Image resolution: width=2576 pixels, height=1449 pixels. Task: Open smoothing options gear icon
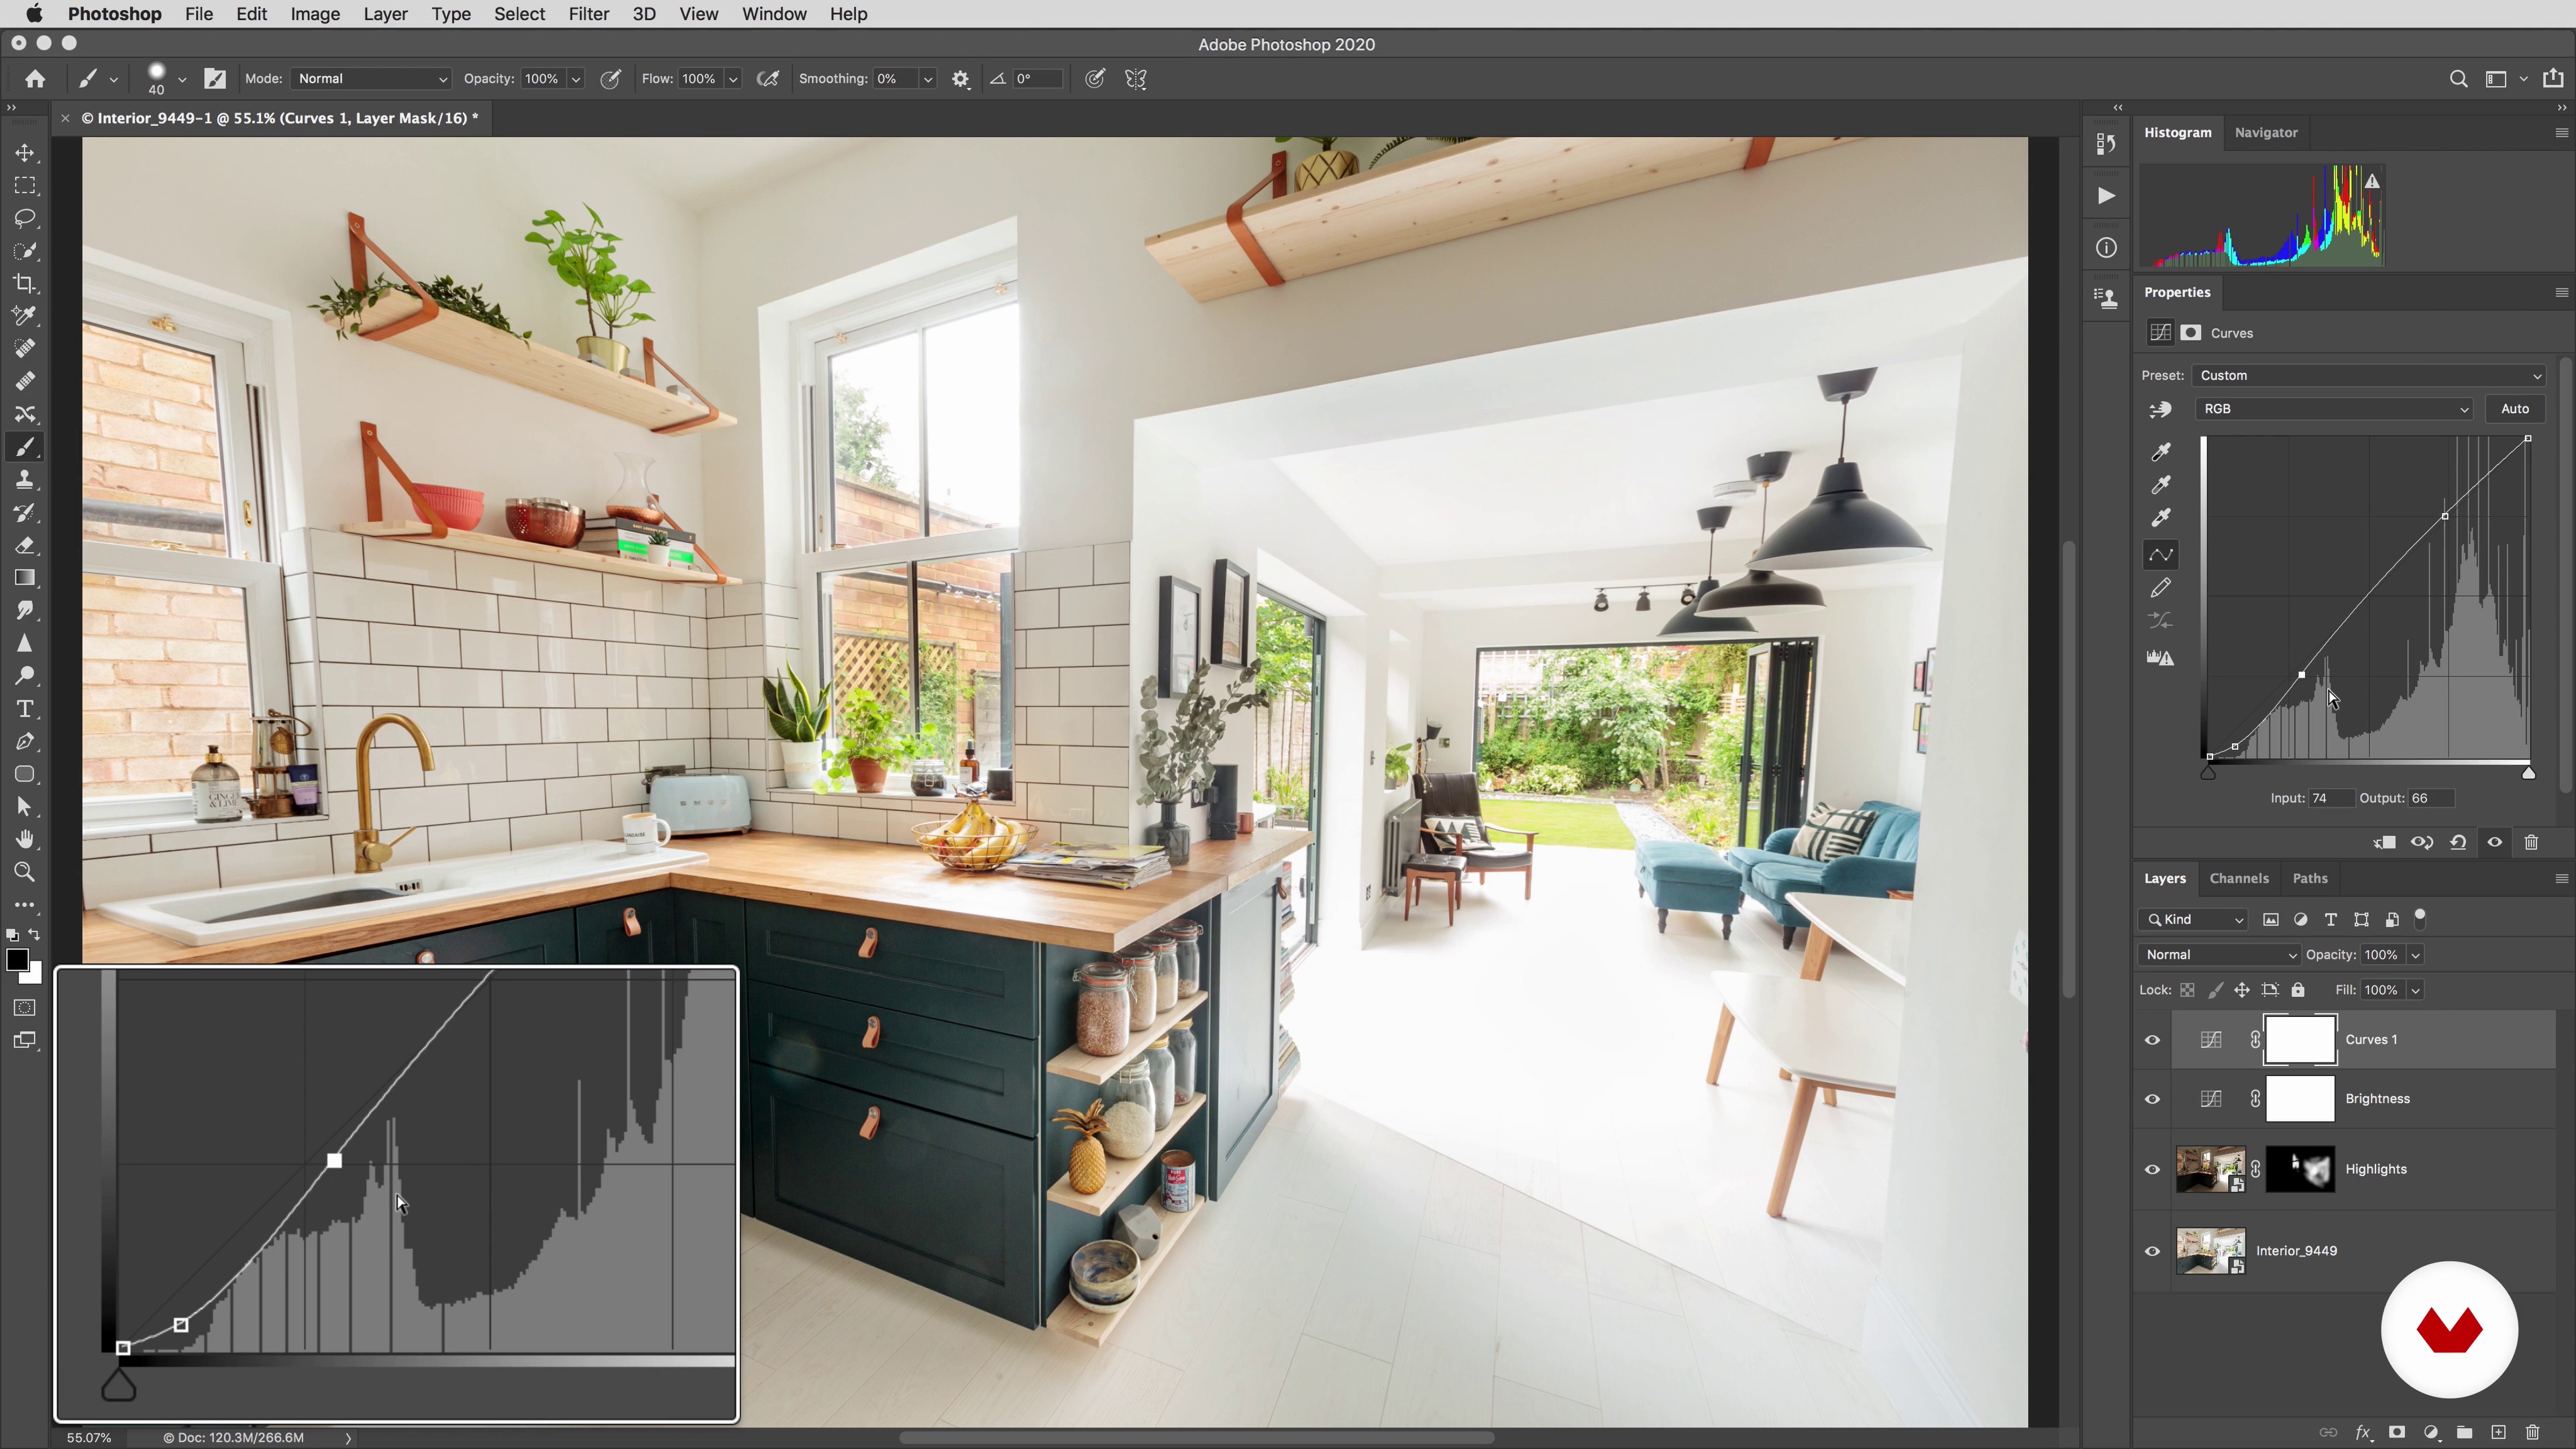point(961,79)
